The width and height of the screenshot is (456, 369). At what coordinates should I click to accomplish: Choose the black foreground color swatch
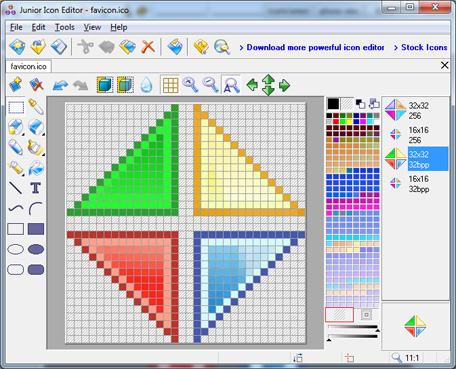click(333, 104)
